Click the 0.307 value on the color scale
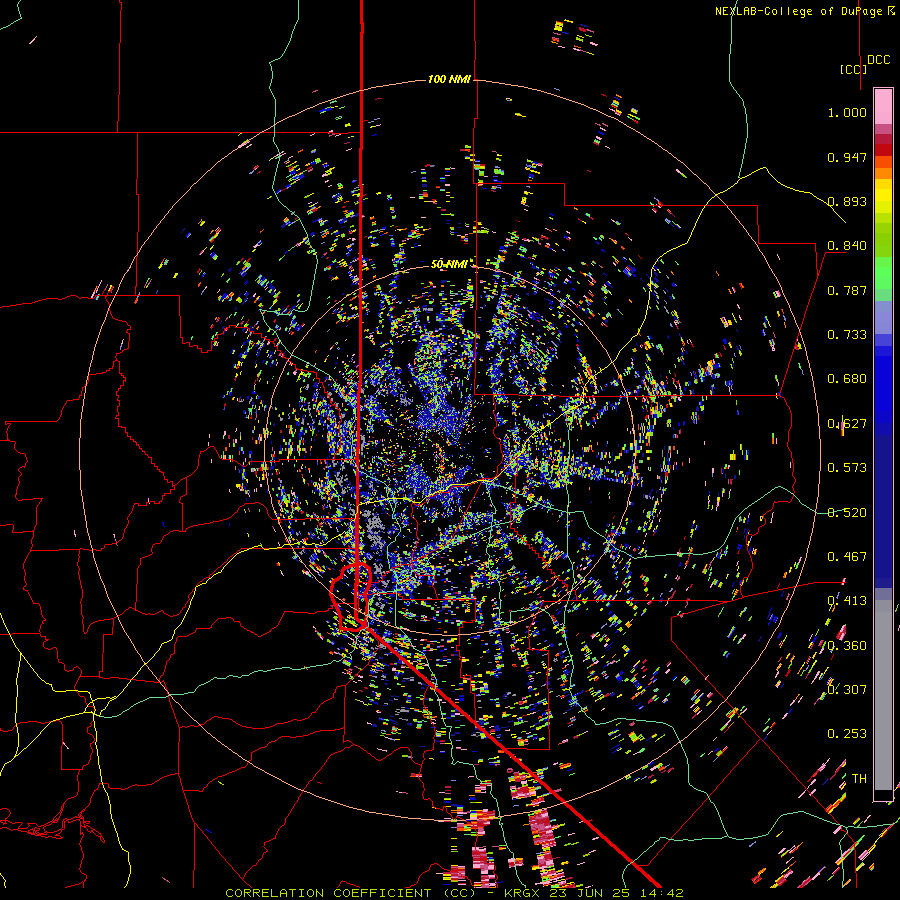Screen dimensions: 900x900 coord(847,689)
